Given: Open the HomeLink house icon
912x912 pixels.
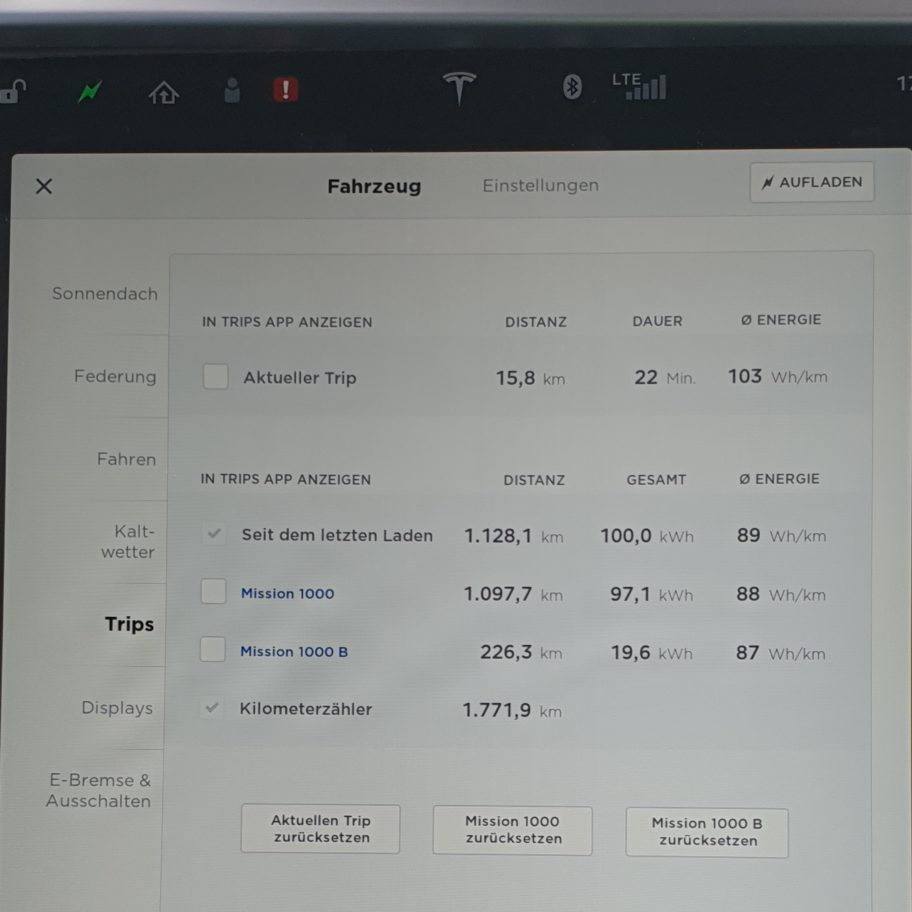Looking at the screenshot, I should 163,92.
